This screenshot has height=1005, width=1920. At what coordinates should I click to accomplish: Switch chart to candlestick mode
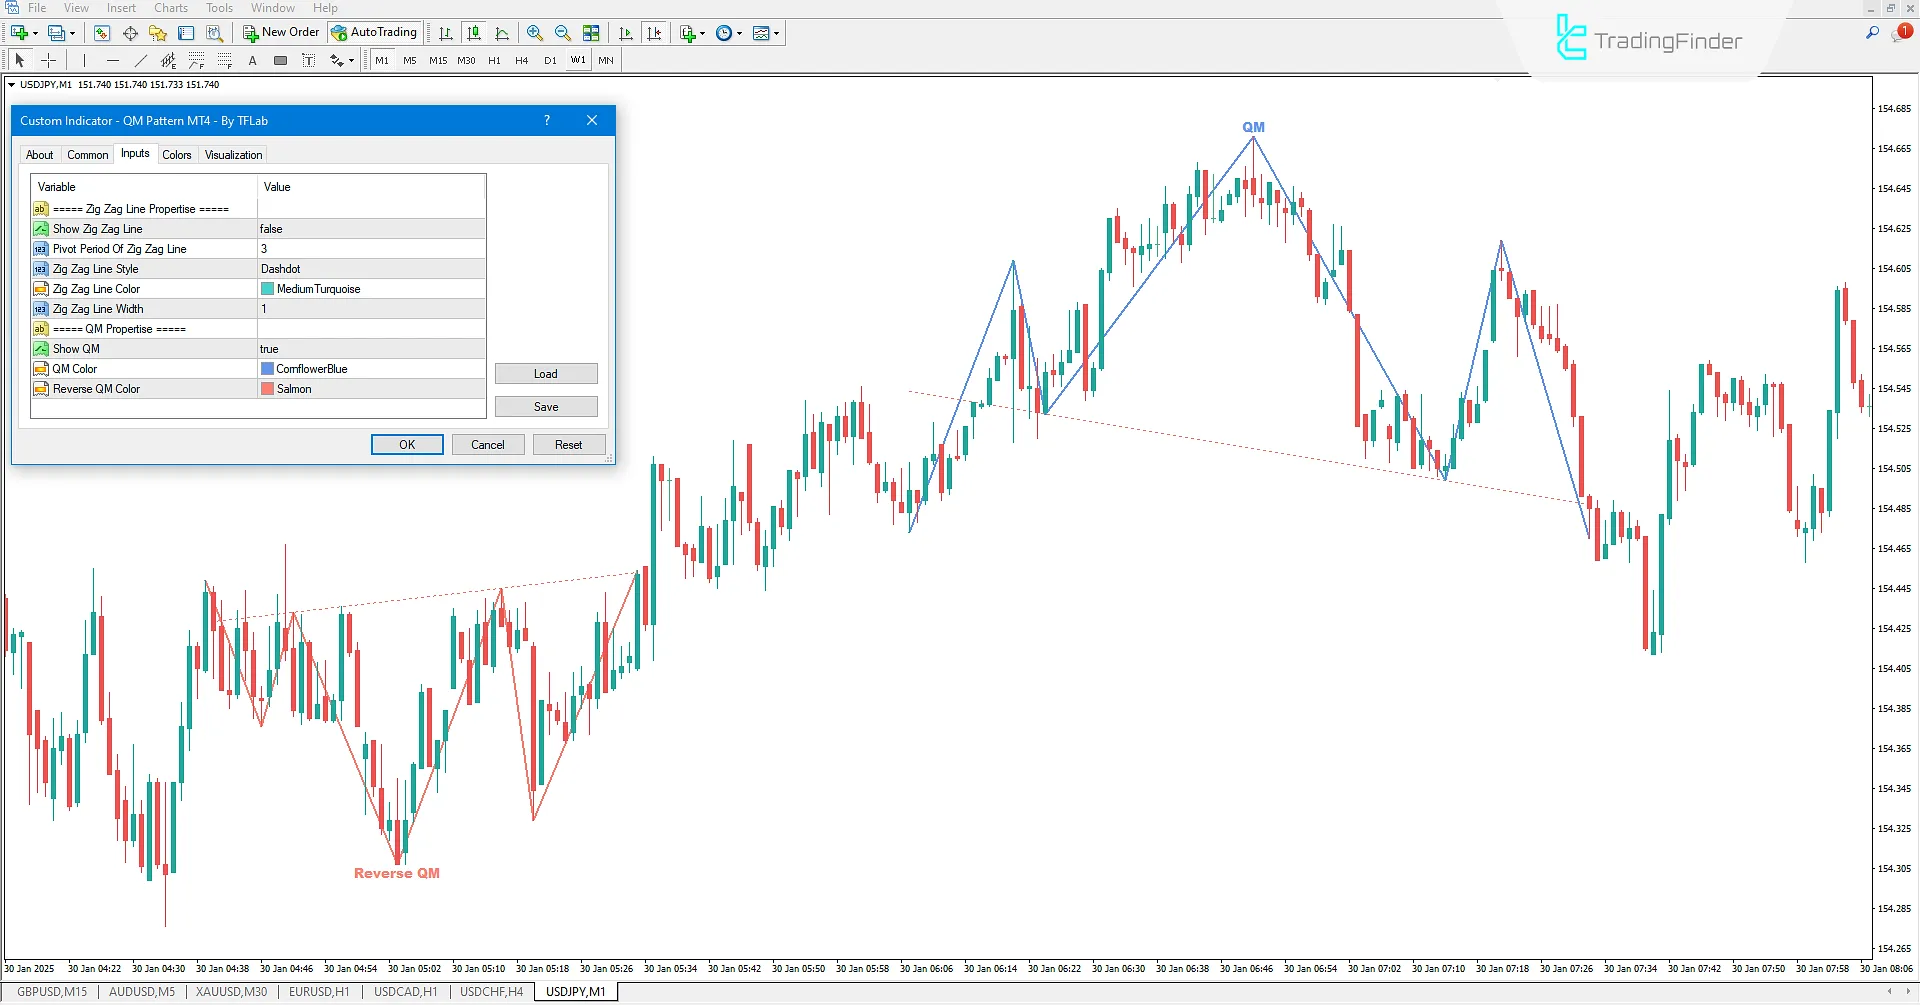tap(474, 33)
